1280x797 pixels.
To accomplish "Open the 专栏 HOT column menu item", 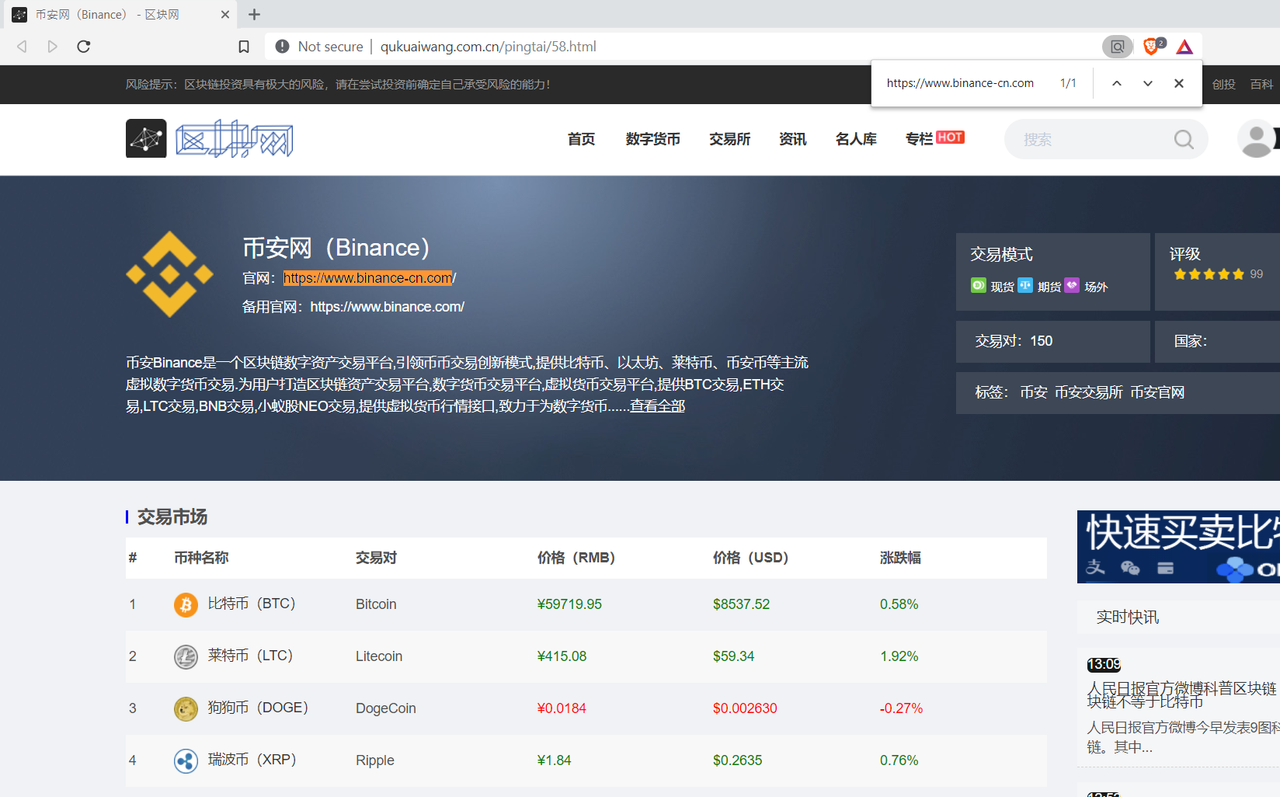I will tap(935, 138).
